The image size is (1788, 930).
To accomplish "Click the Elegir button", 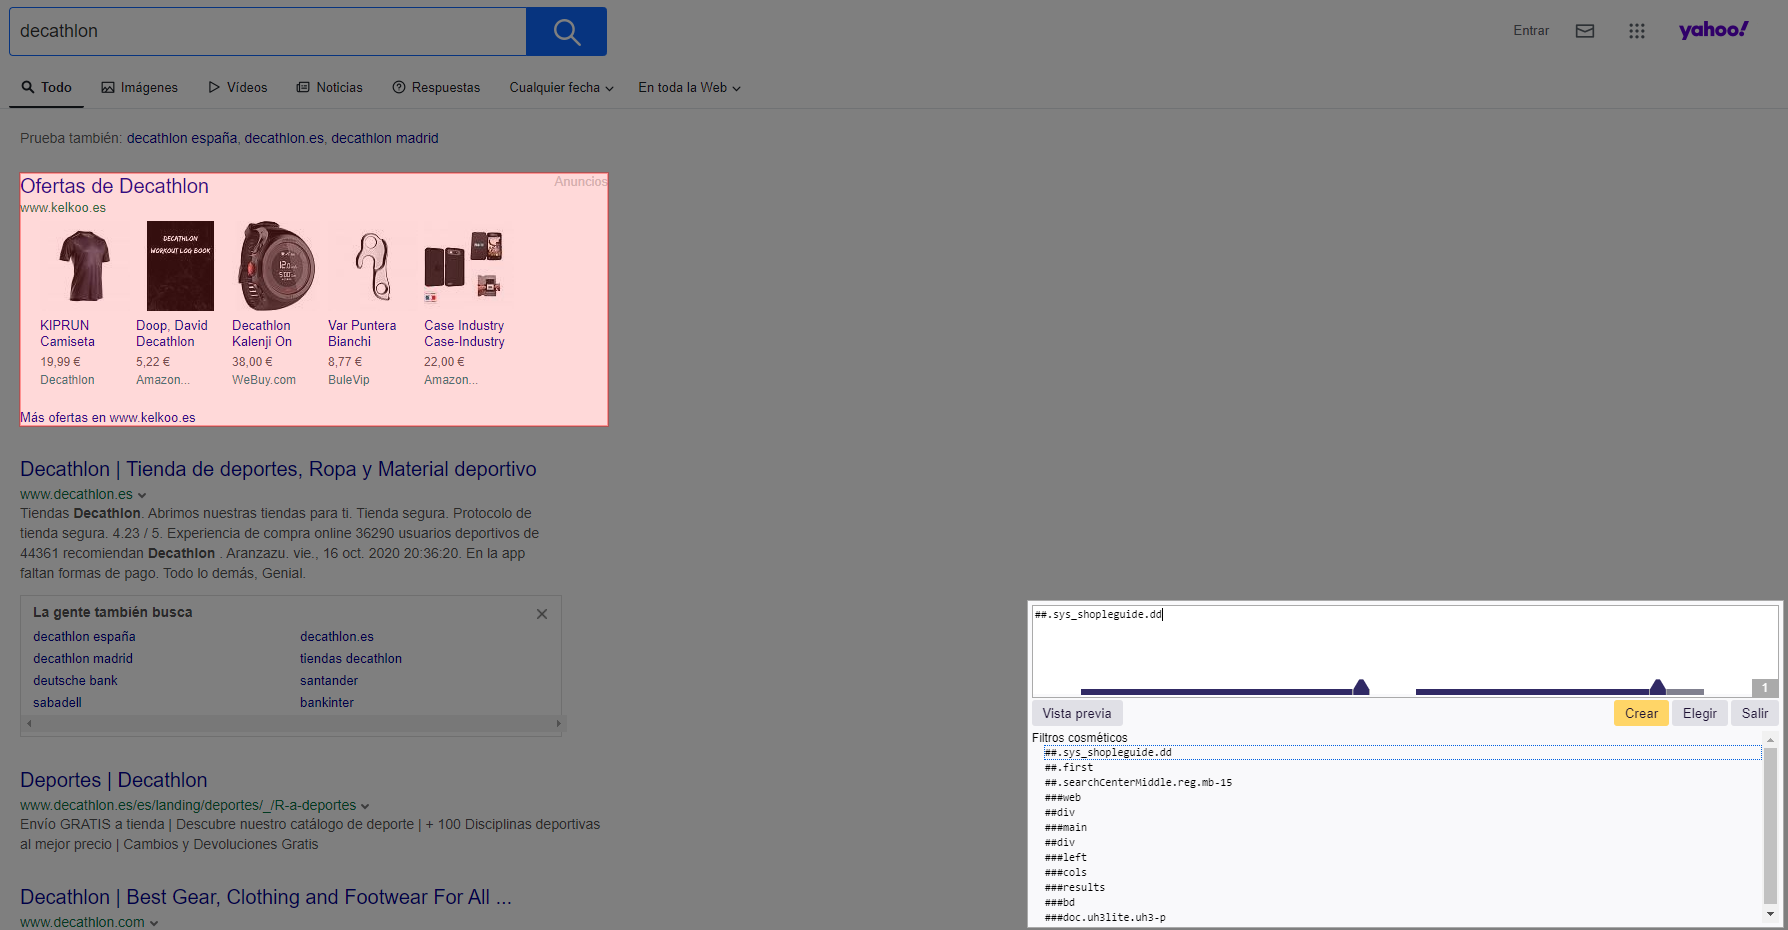I will click(x=1700, y=713).
